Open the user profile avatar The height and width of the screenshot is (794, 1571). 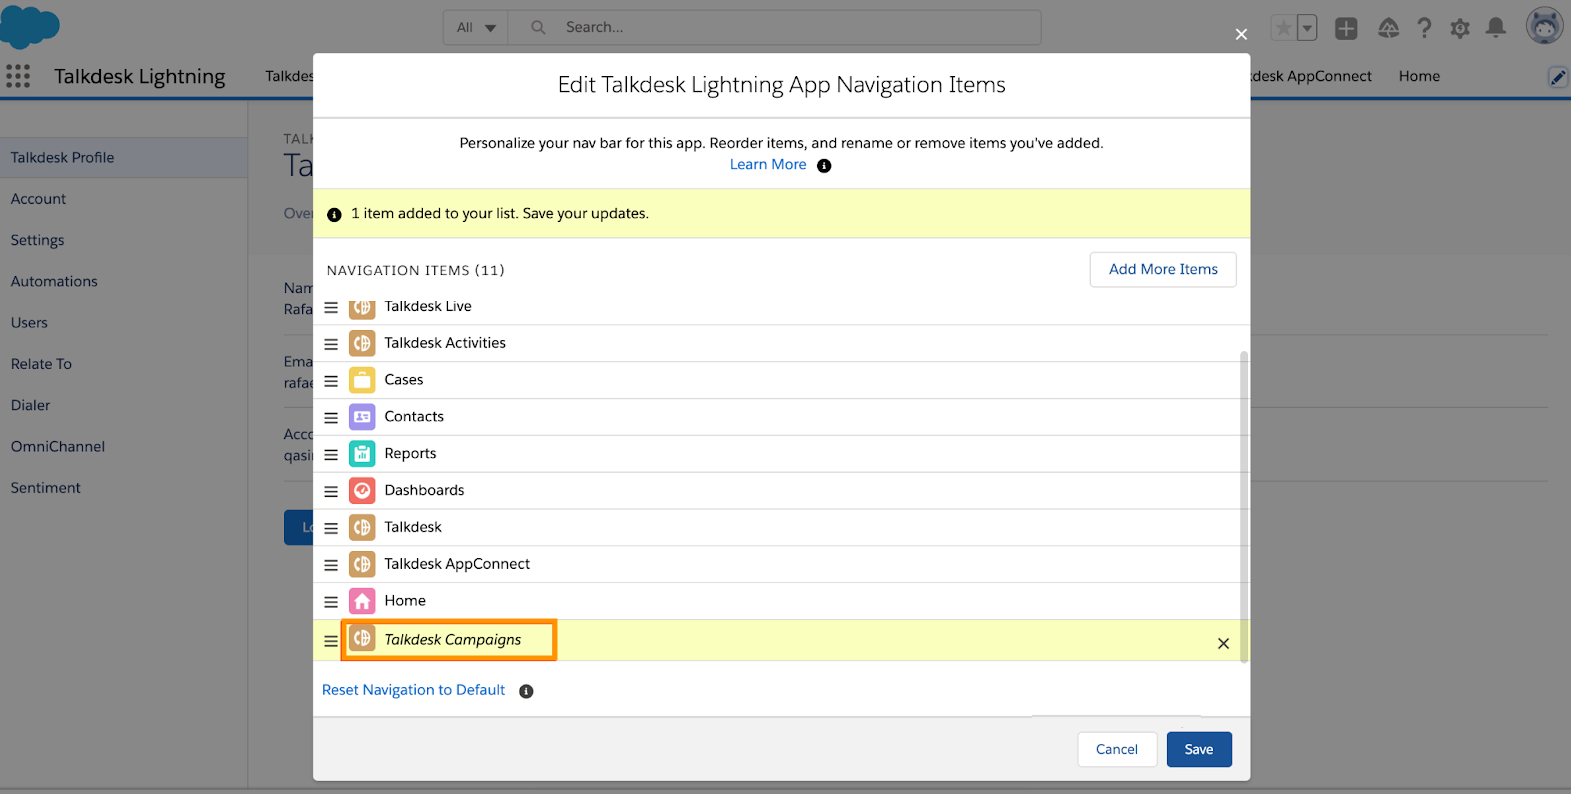(1545, 26)
